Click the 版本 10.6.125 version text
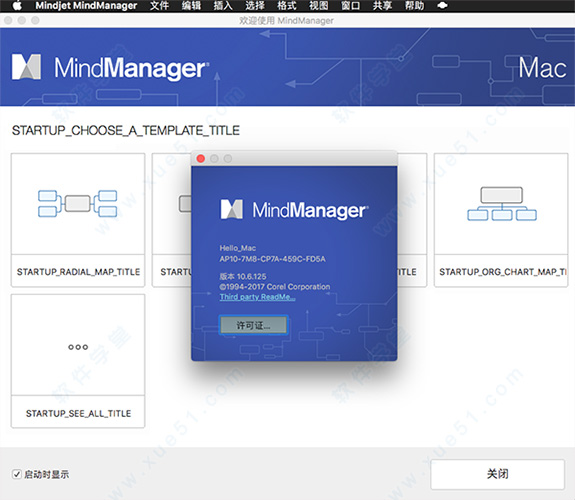Image resolution: width=575 pixels, height=500 pixels. pos(243,276)
